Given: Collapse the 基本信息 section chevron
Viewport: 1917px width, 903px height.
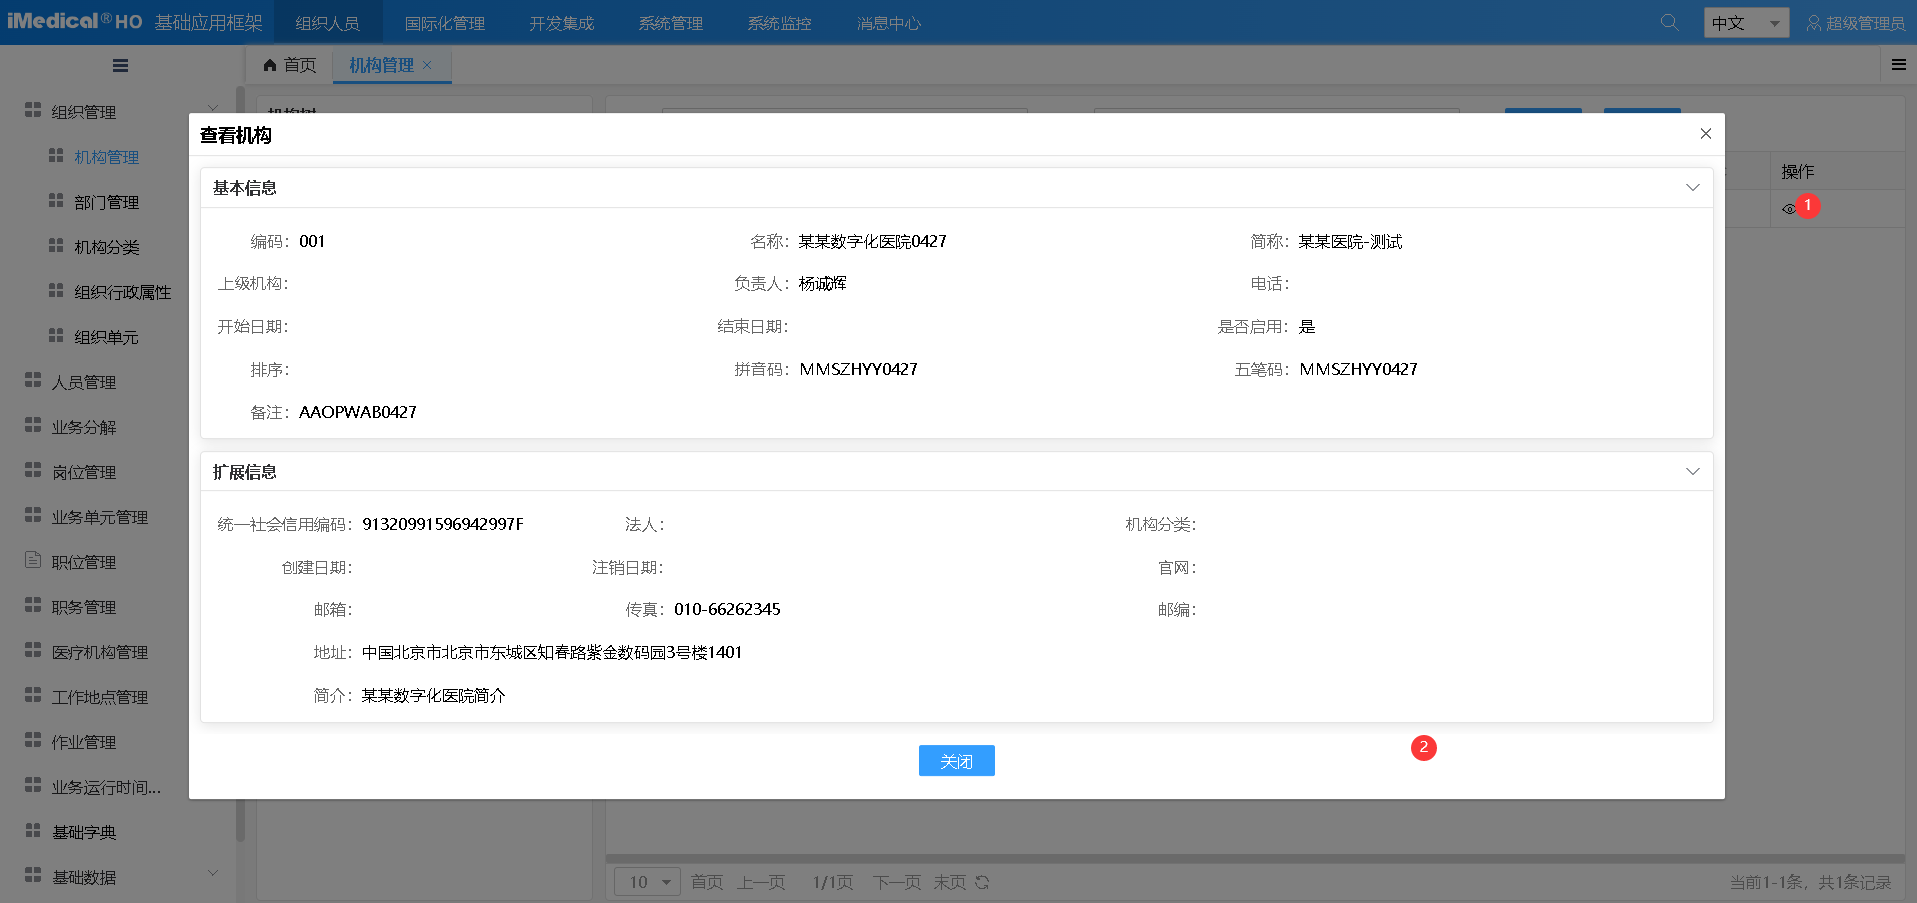Looking at the screenshot, I should click(x=1692, y=188).
